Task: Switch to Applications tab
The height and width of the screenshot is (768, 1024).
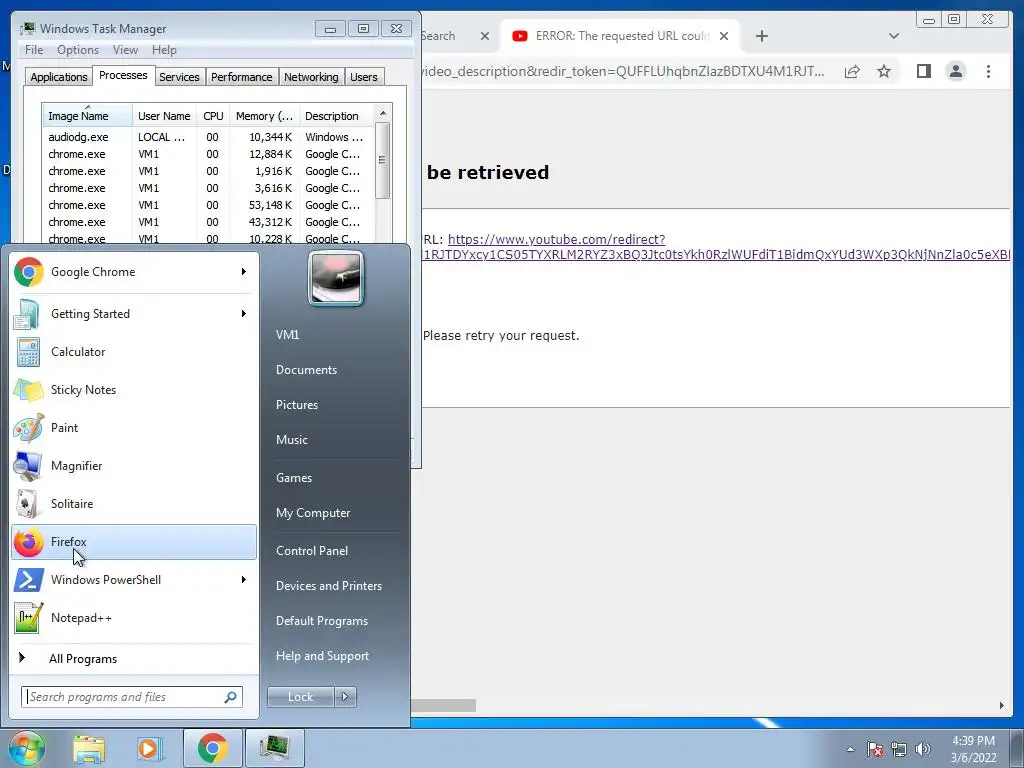Action: 59,77
